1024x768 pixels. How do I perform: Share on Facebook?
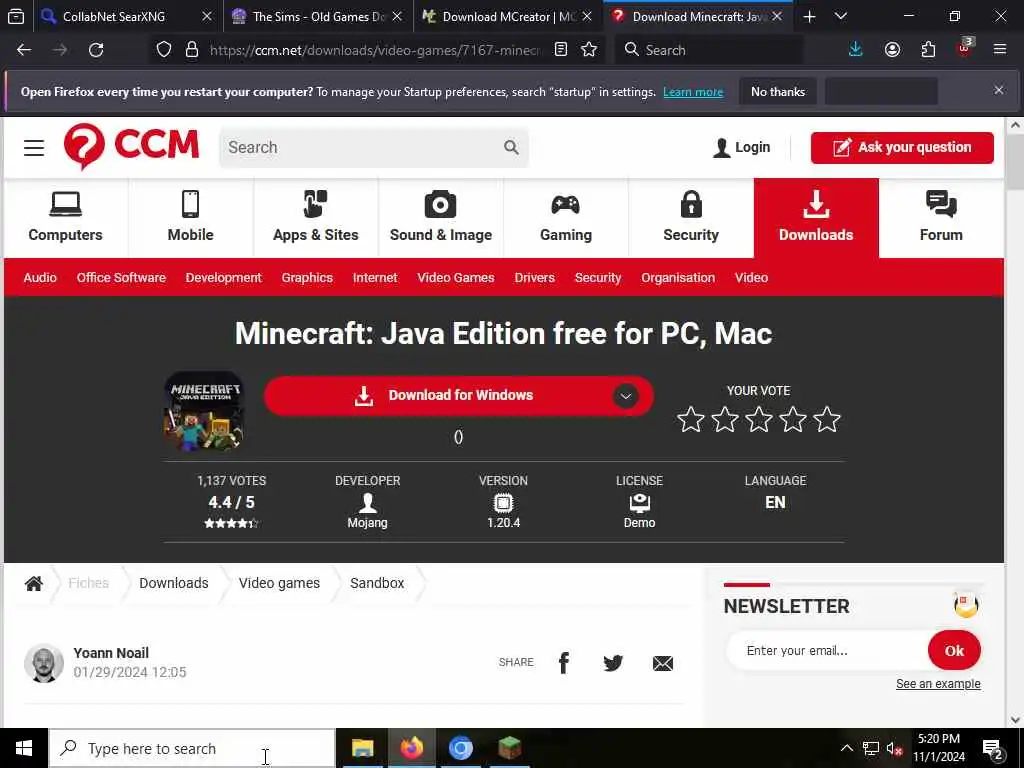pos(564,663)
